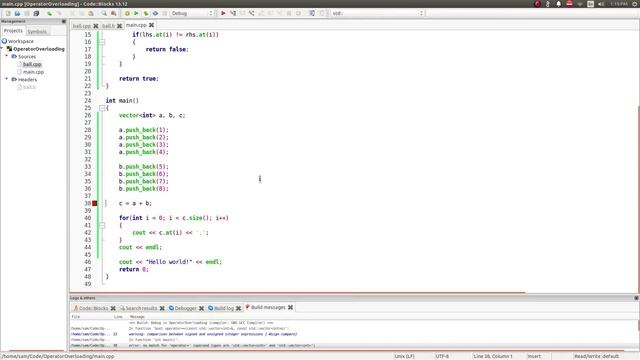
Task: Click the 'int main()' code line
Action: pos(122,100)
